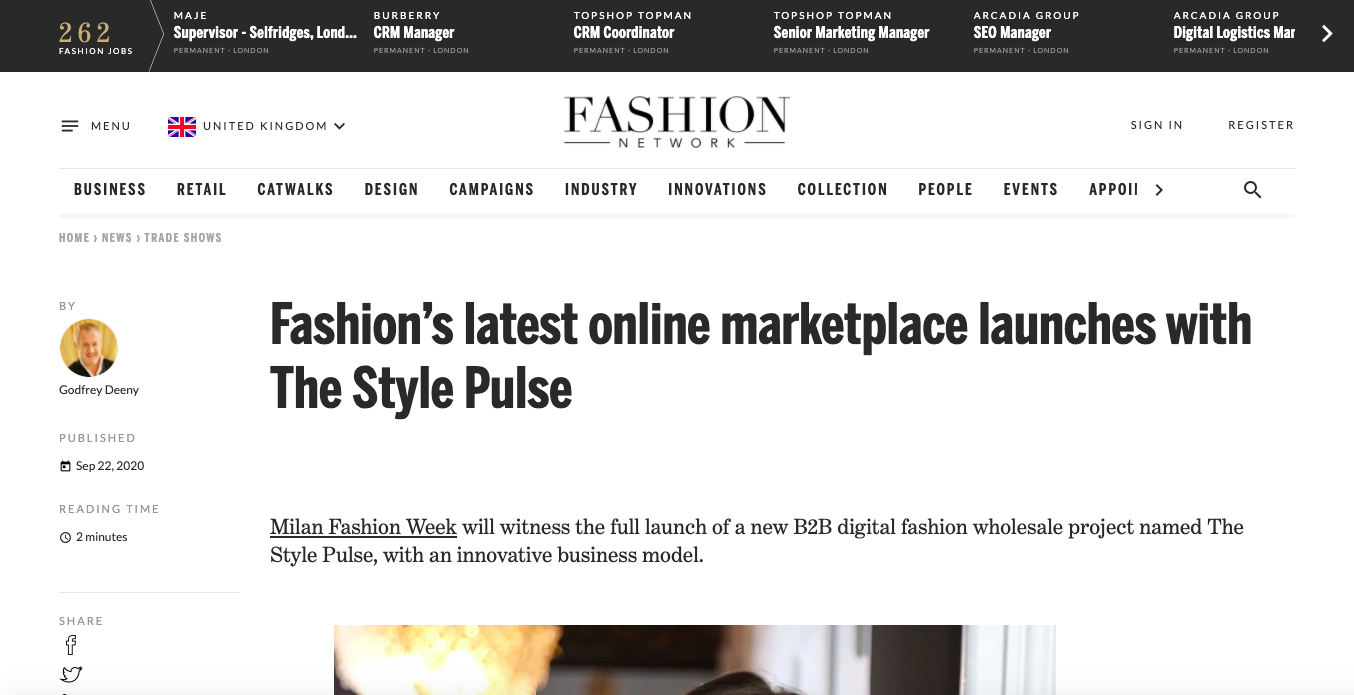Click Godfrey Deeny's author photo
This screenshot has width=1354, height=695.
tap(89, 348)
